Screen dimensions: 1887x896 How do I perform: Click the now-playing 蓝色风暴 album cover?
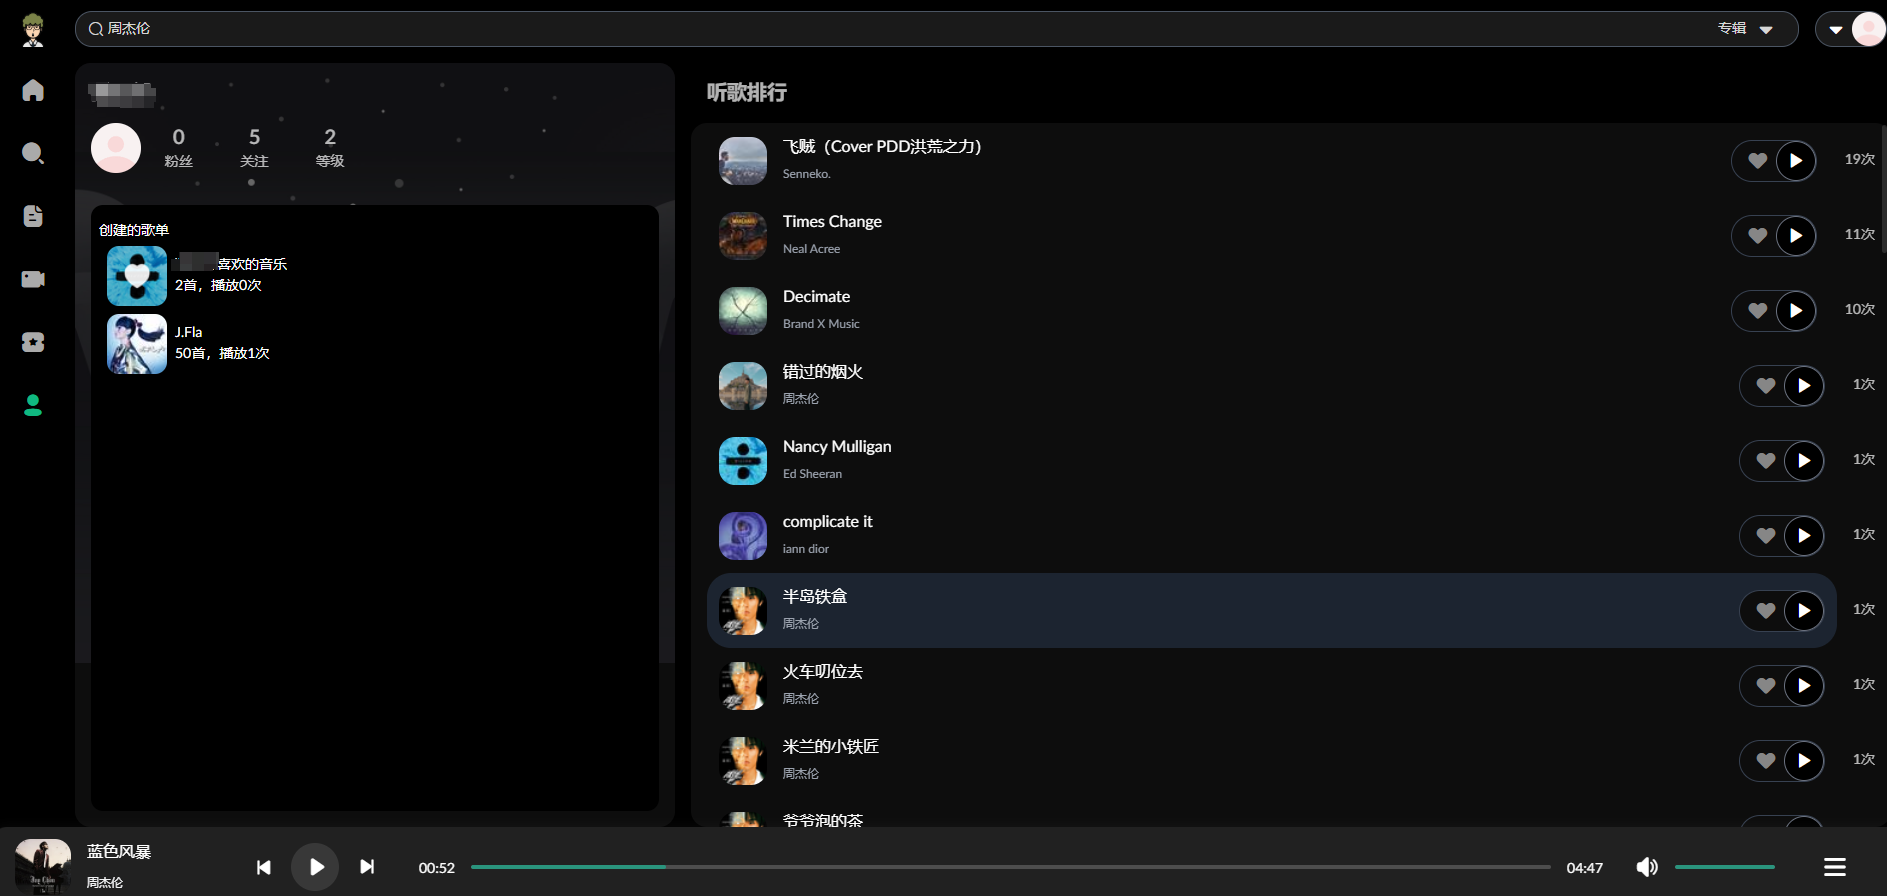click(x=43, y=867)
